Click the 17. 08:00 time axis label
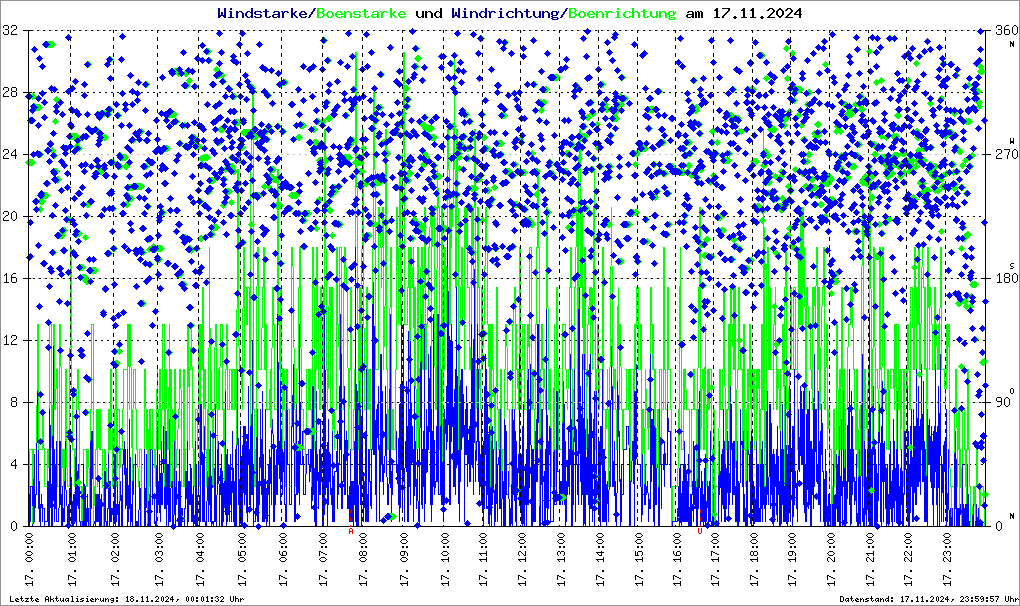The height and width of the screenshot is (606, 1020). tap(362, 559)
